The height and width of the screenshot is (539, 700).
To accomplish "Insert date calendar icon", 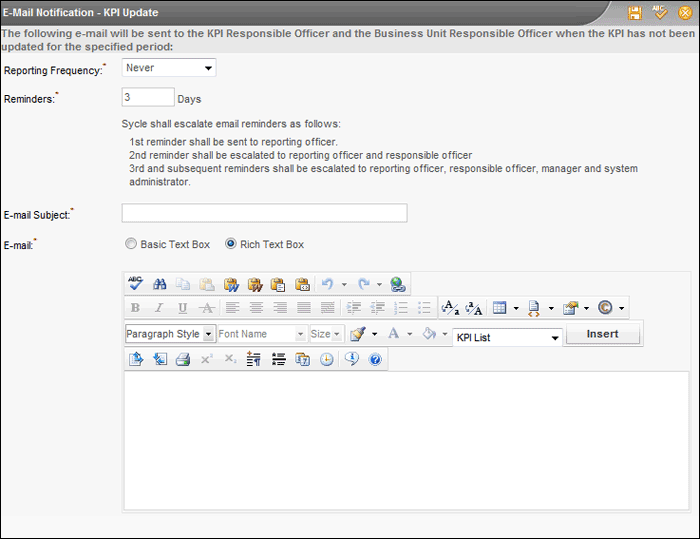I will pyautogui.click(x=302, y=359).
